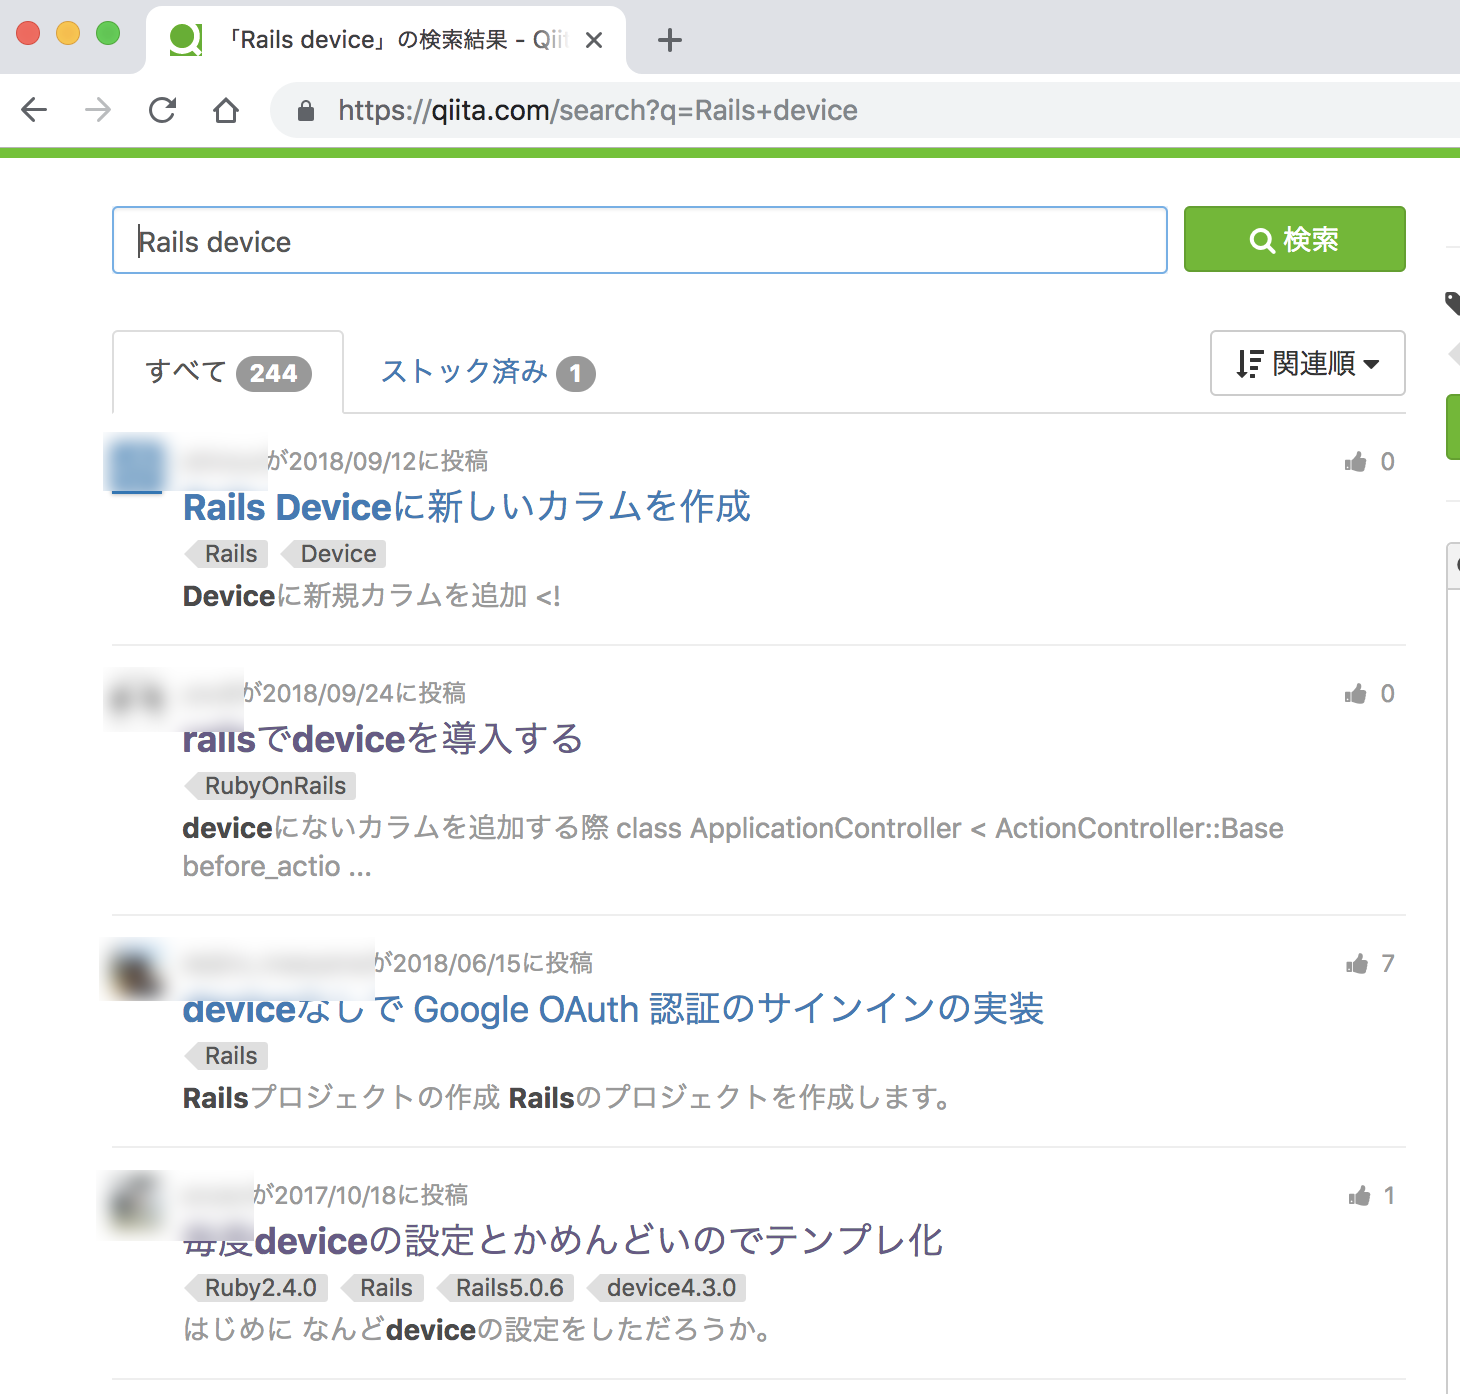Switch to the ストック済み tab
Viewport: 1460px width, 1394px height.
486,372
